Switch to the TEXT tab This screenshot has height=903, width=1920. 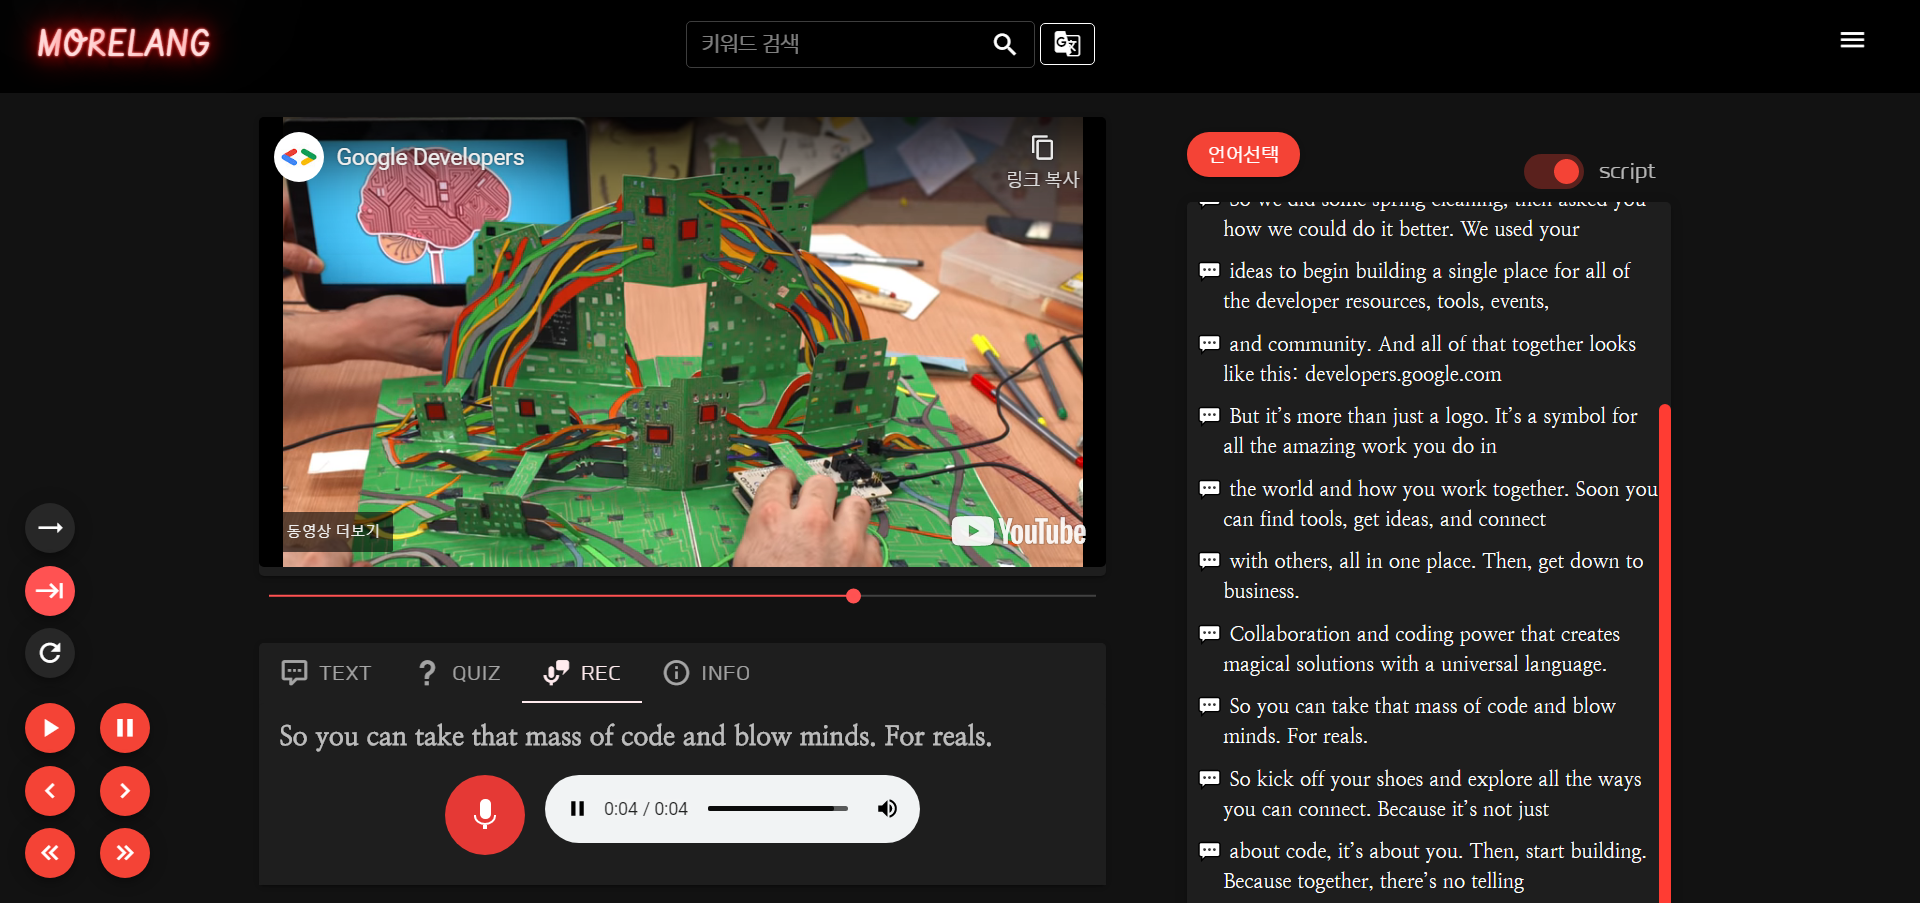pos(327,673)
